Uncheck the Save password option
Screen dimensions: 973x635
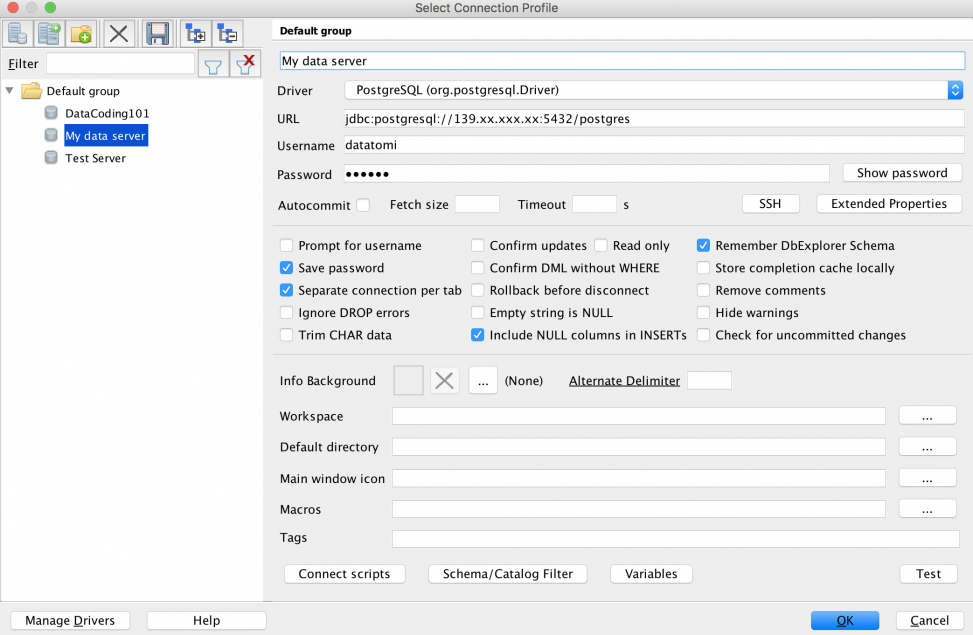point(287,268)
